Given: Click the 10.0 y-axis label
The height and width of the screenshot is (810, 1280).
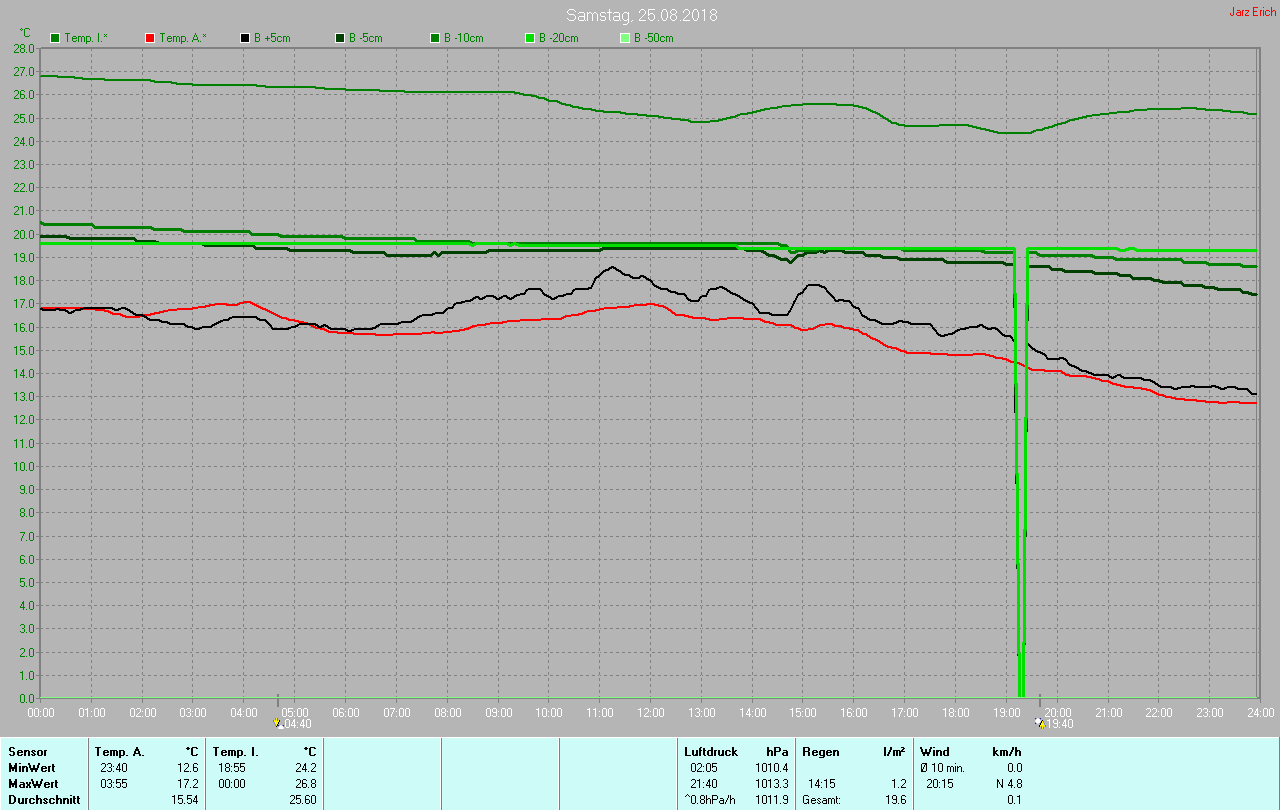Looking at the screenshot, I should pyautogui.click(x=25, y=466).
